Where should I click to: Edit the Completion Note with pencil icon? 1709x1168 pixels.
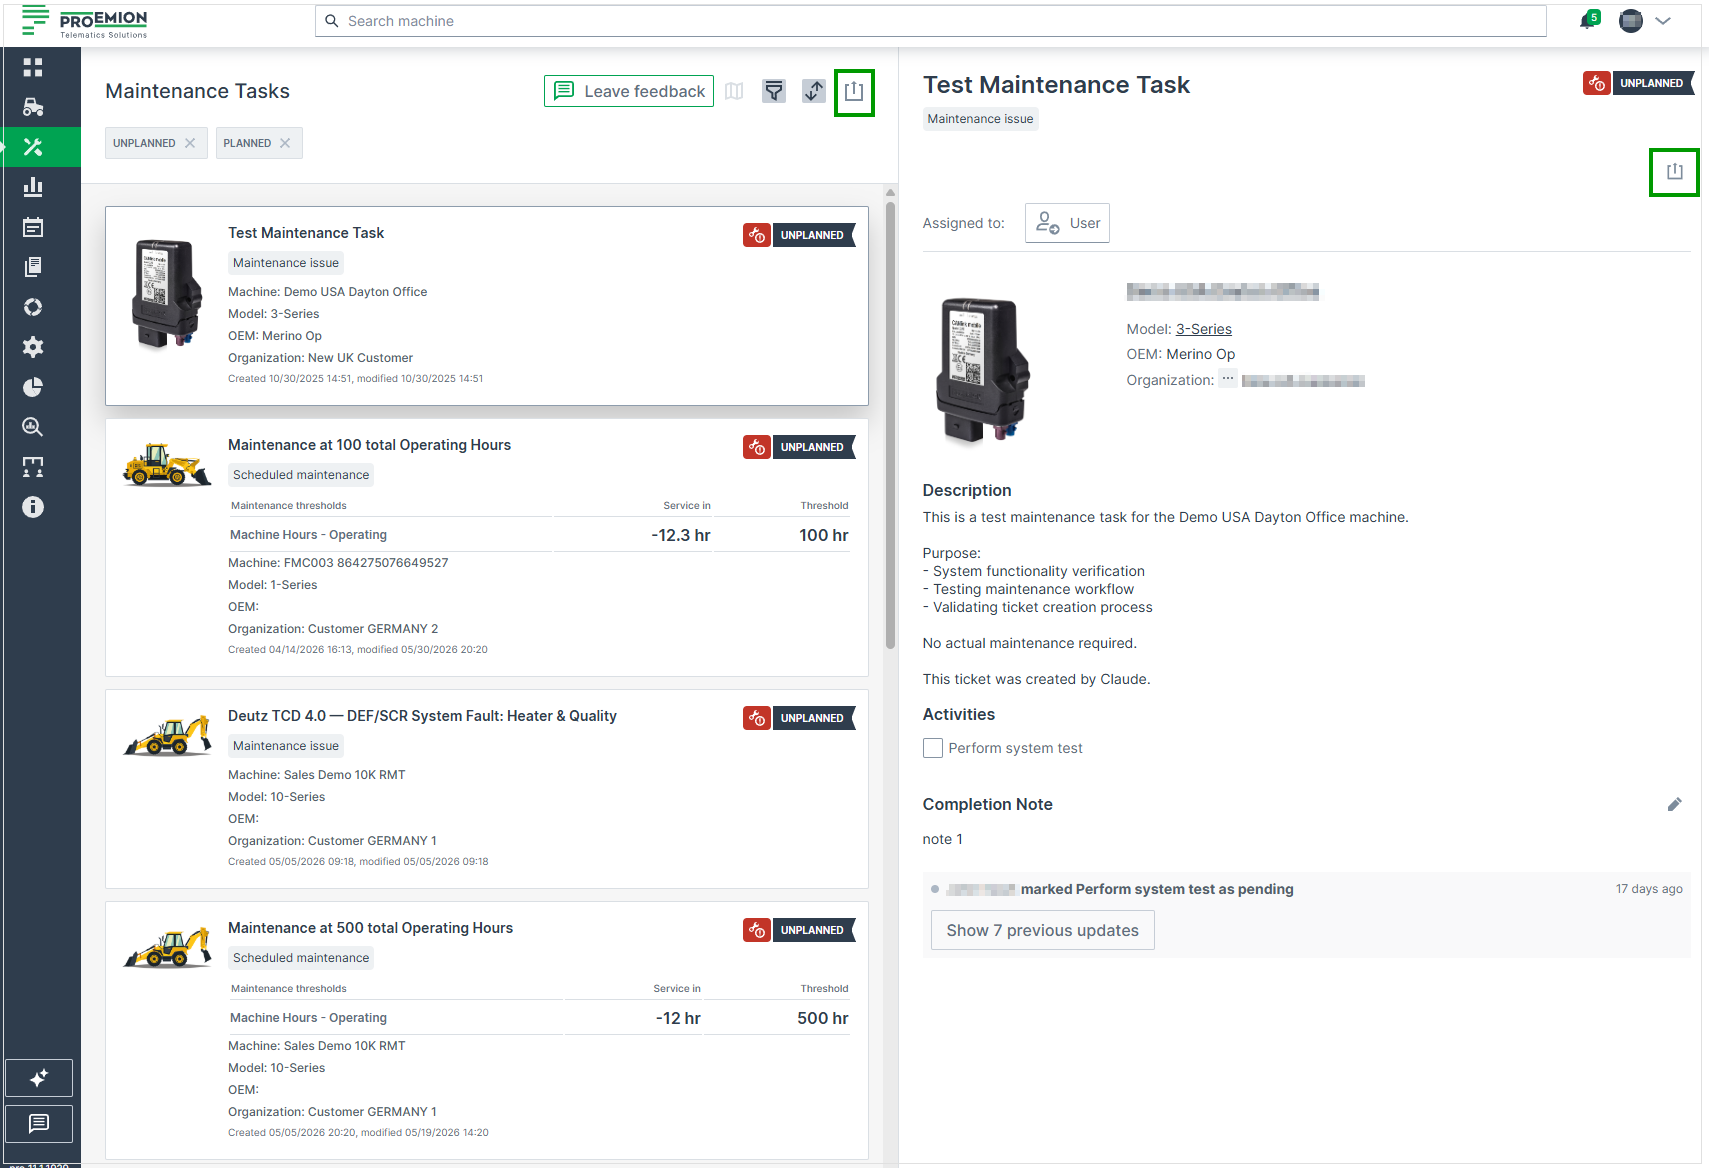click(1674, 804)
